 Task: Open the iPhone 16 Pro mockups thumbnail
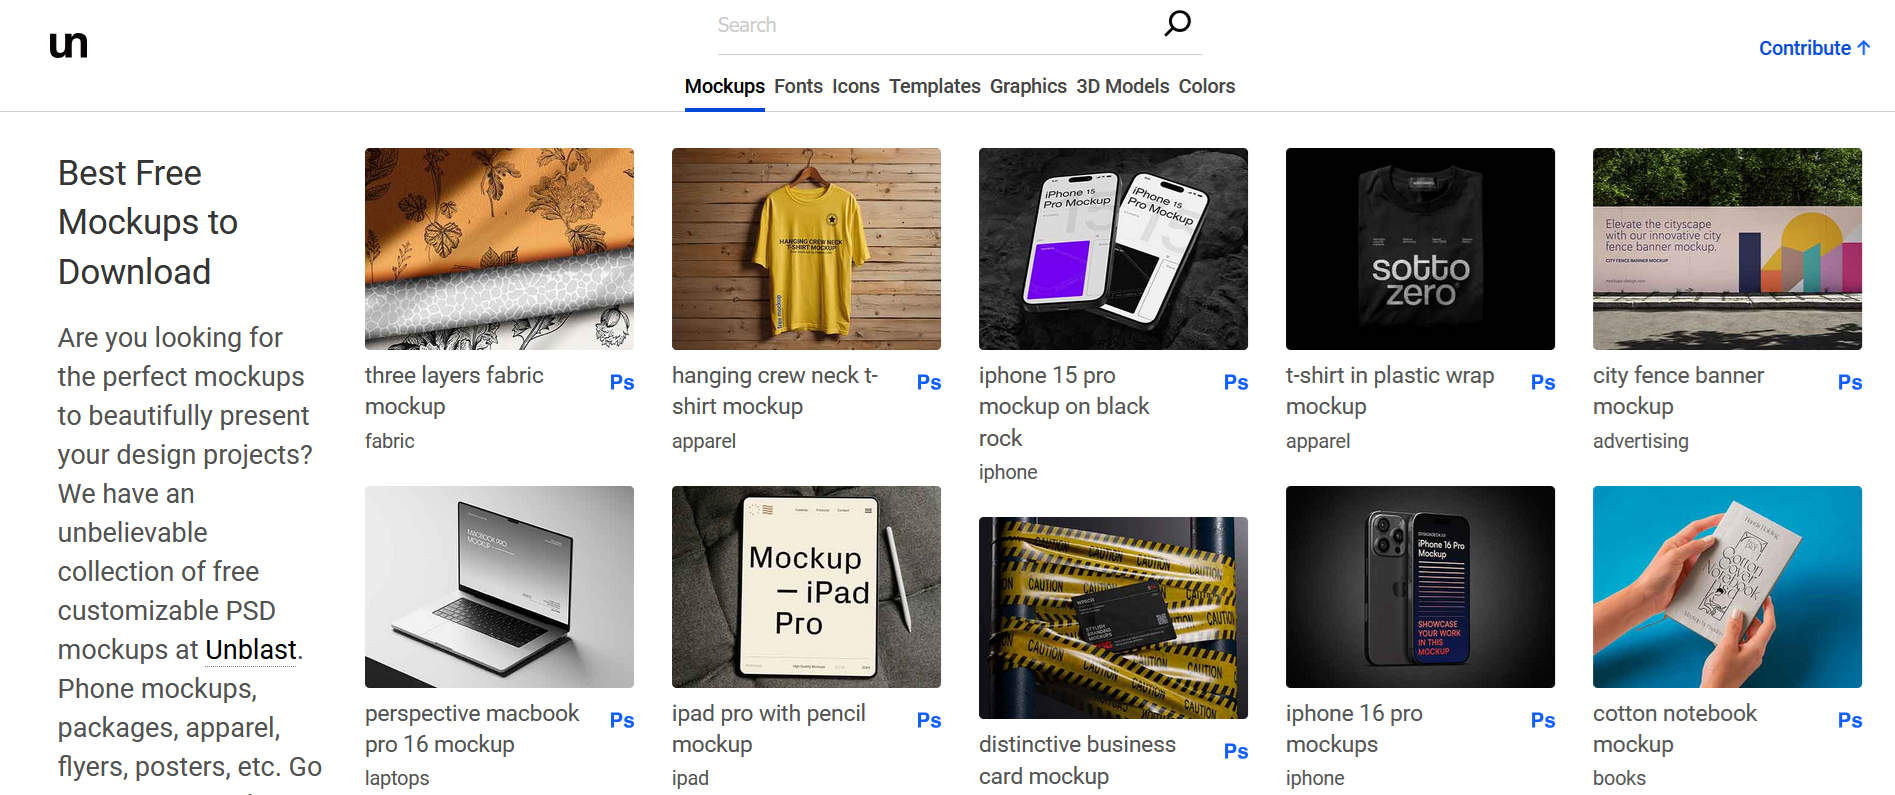(1420, 587)
